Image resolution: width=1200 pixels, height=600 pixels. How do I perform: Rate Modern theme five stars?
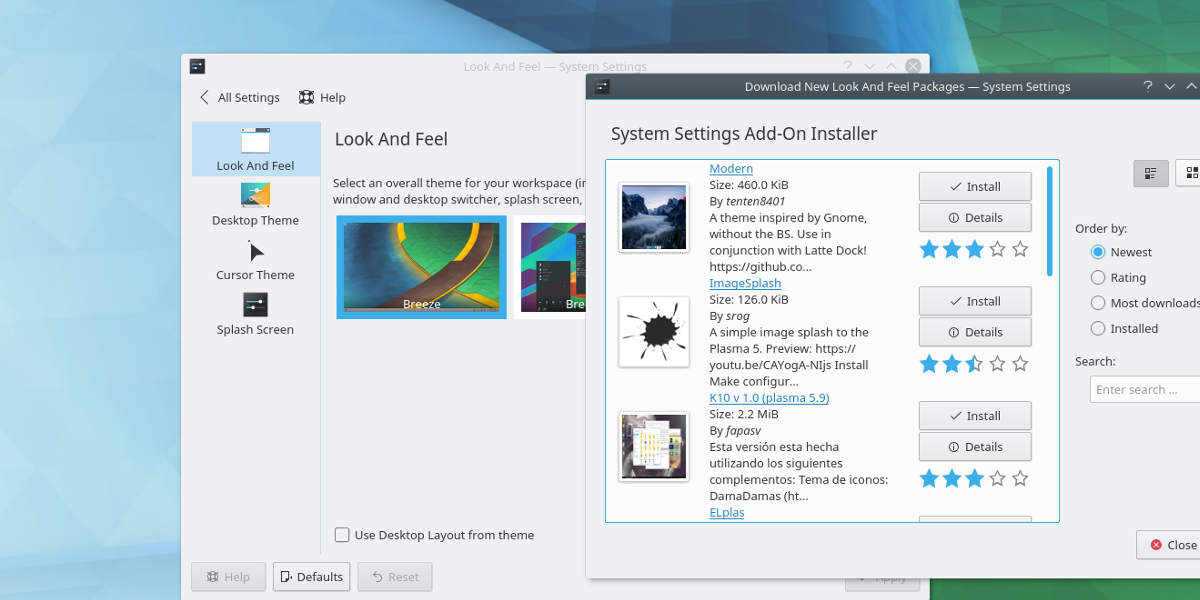pyautogui.click(x=1020, y=249)
